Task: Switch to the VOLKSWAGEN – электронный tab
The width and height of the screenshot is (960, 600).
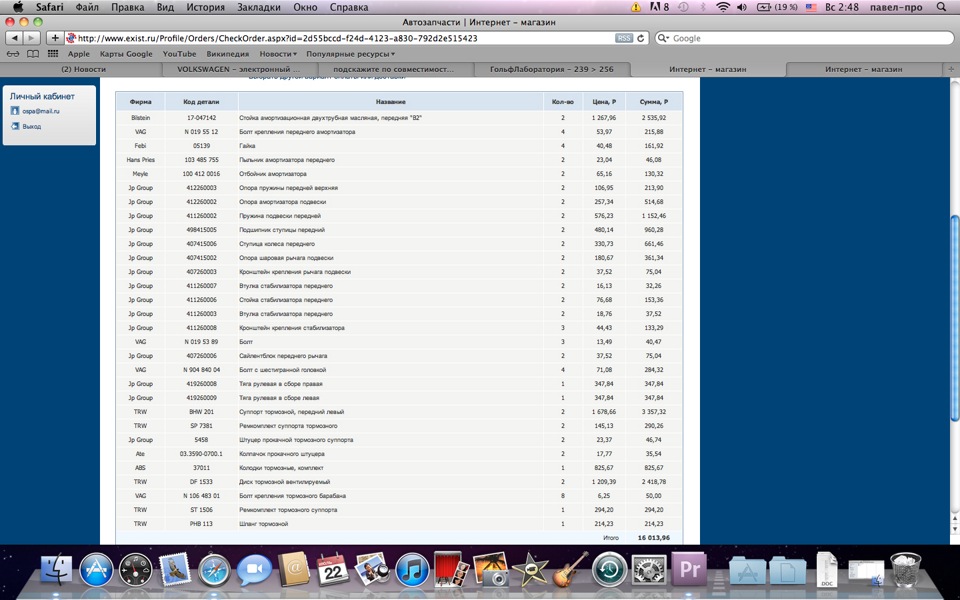Action: [239, 69]
